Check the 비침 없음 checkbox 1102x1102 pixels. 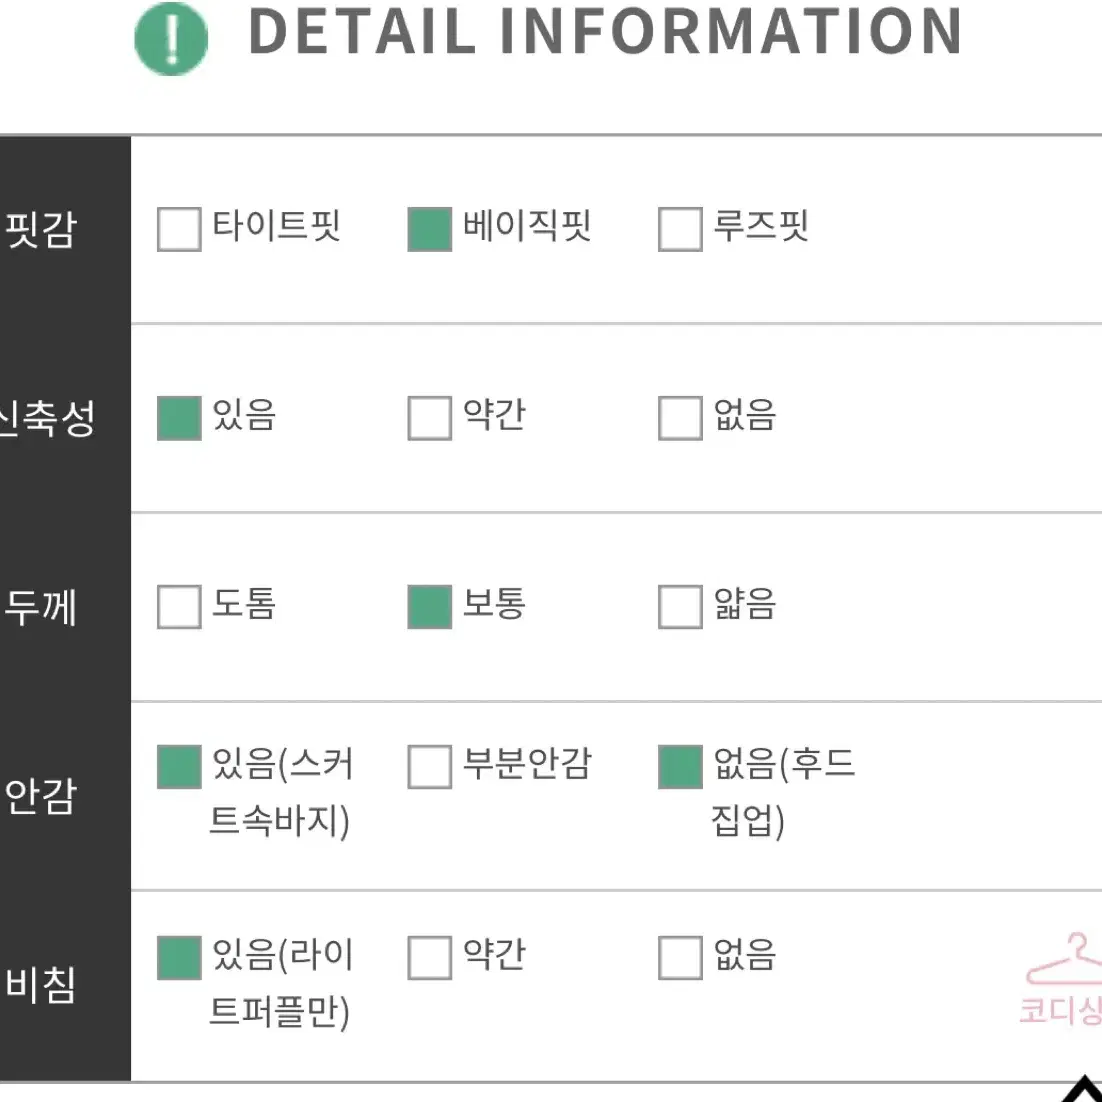(680, 957)
